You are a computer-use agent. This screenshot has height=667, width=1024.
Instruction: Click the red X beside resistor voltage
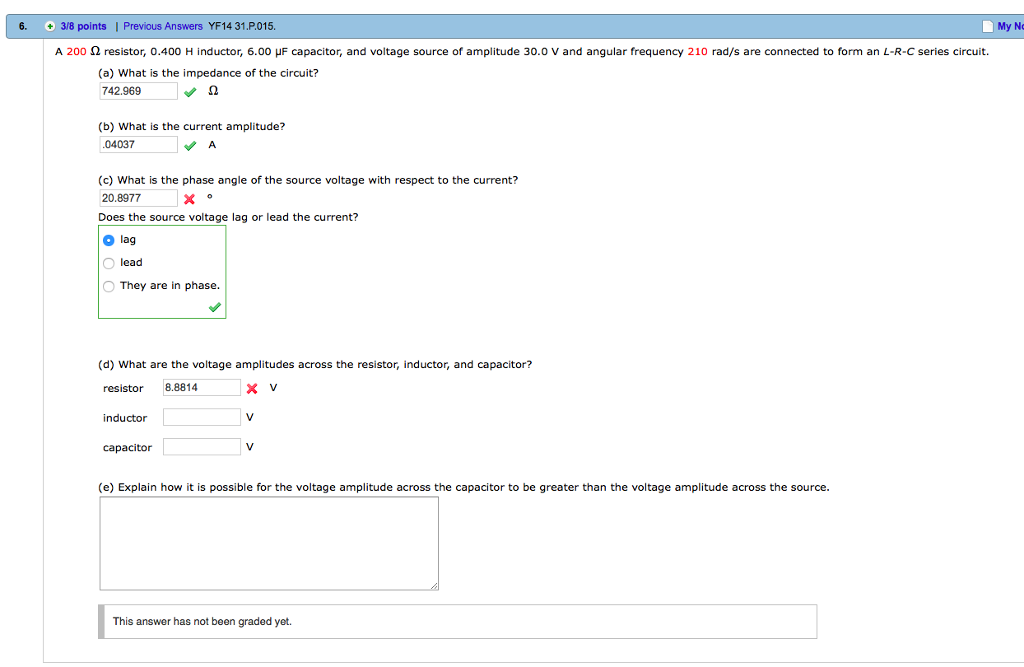252,389
